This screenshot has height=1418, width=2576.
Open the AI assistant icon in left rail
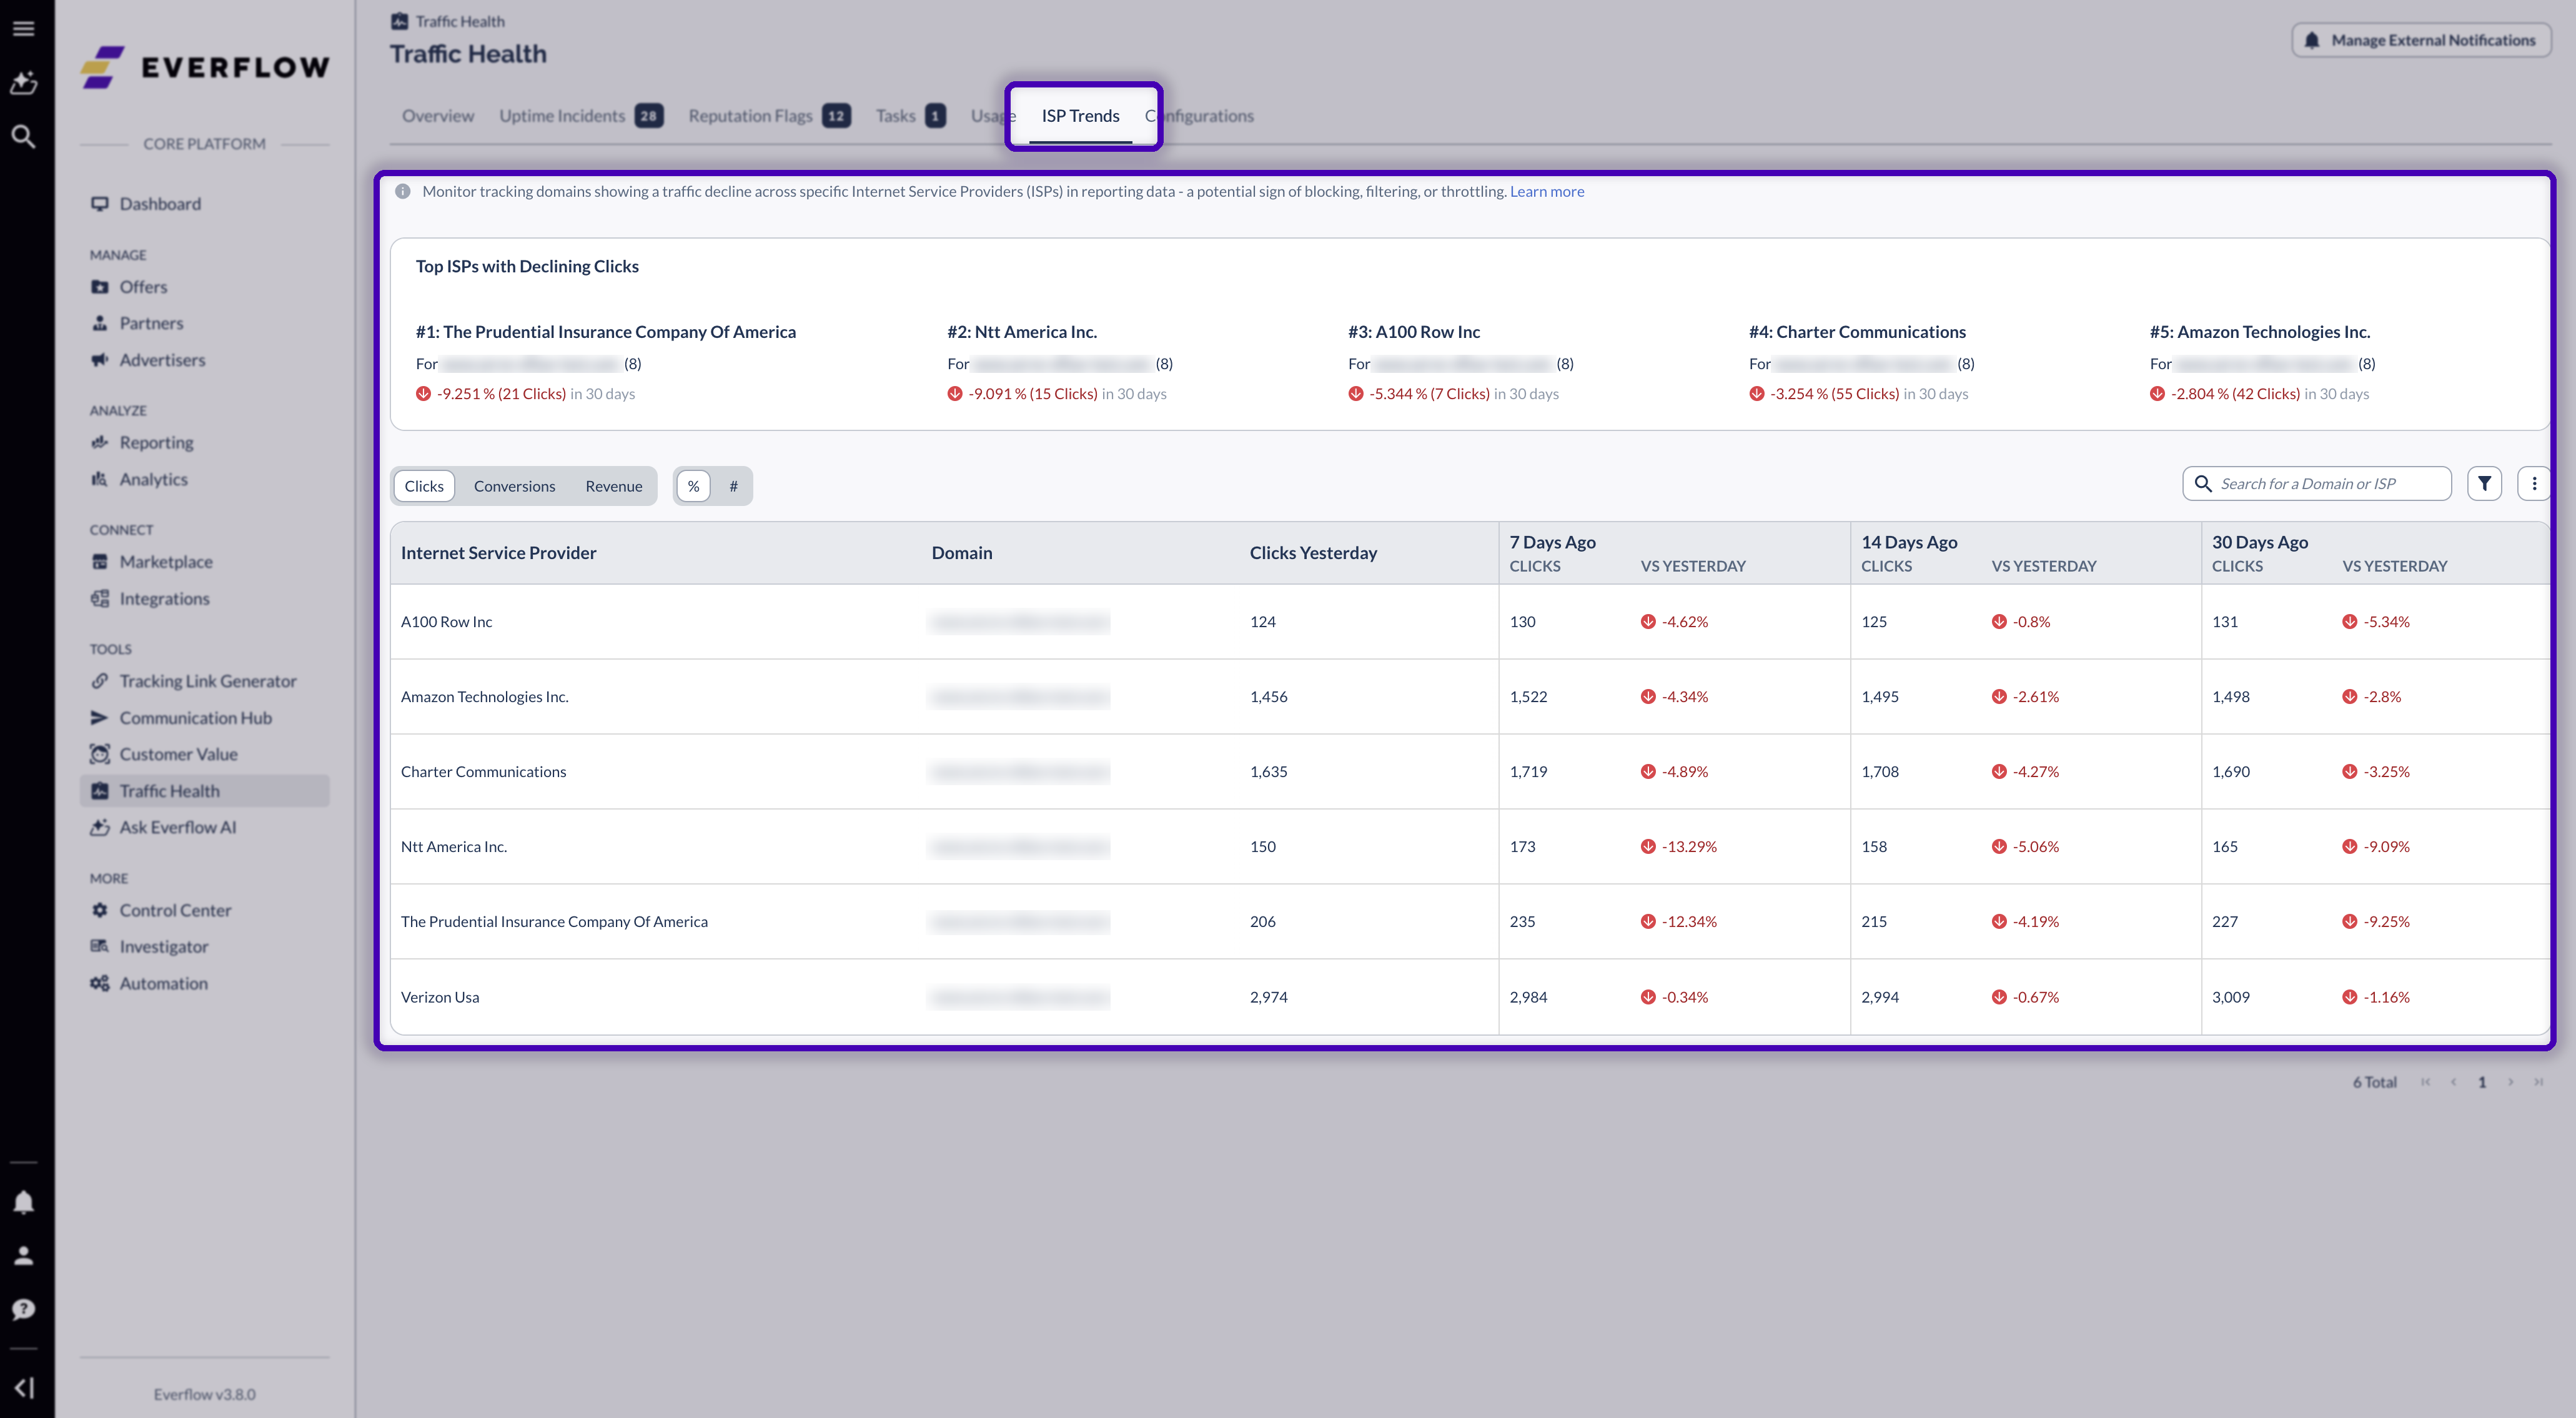23,83
